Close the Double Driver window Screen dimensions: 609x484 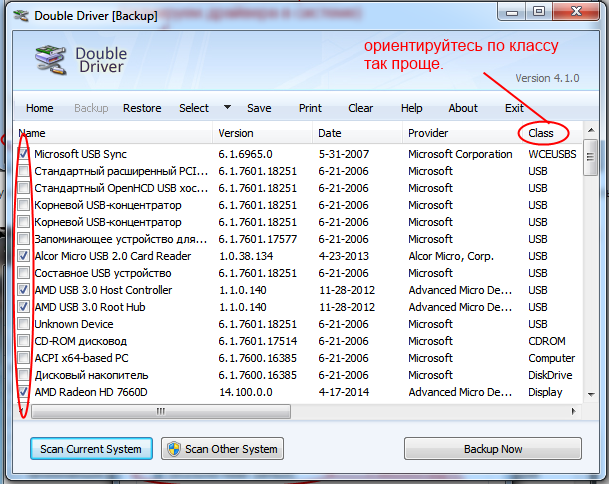(576, 12)
